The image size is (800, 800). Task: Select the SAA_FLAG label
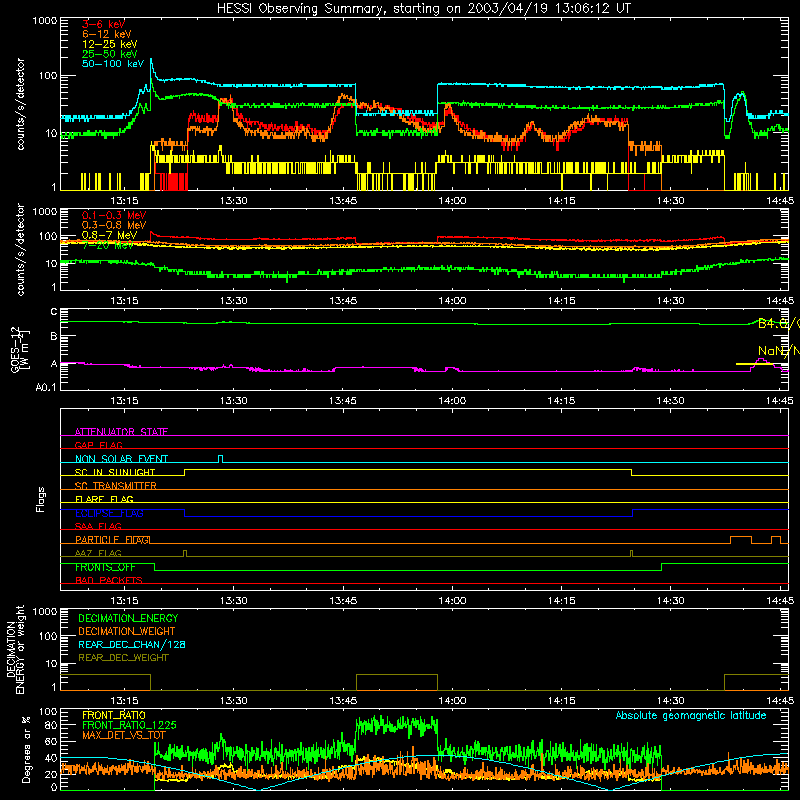pyautogui.click(x=98, y=526)
